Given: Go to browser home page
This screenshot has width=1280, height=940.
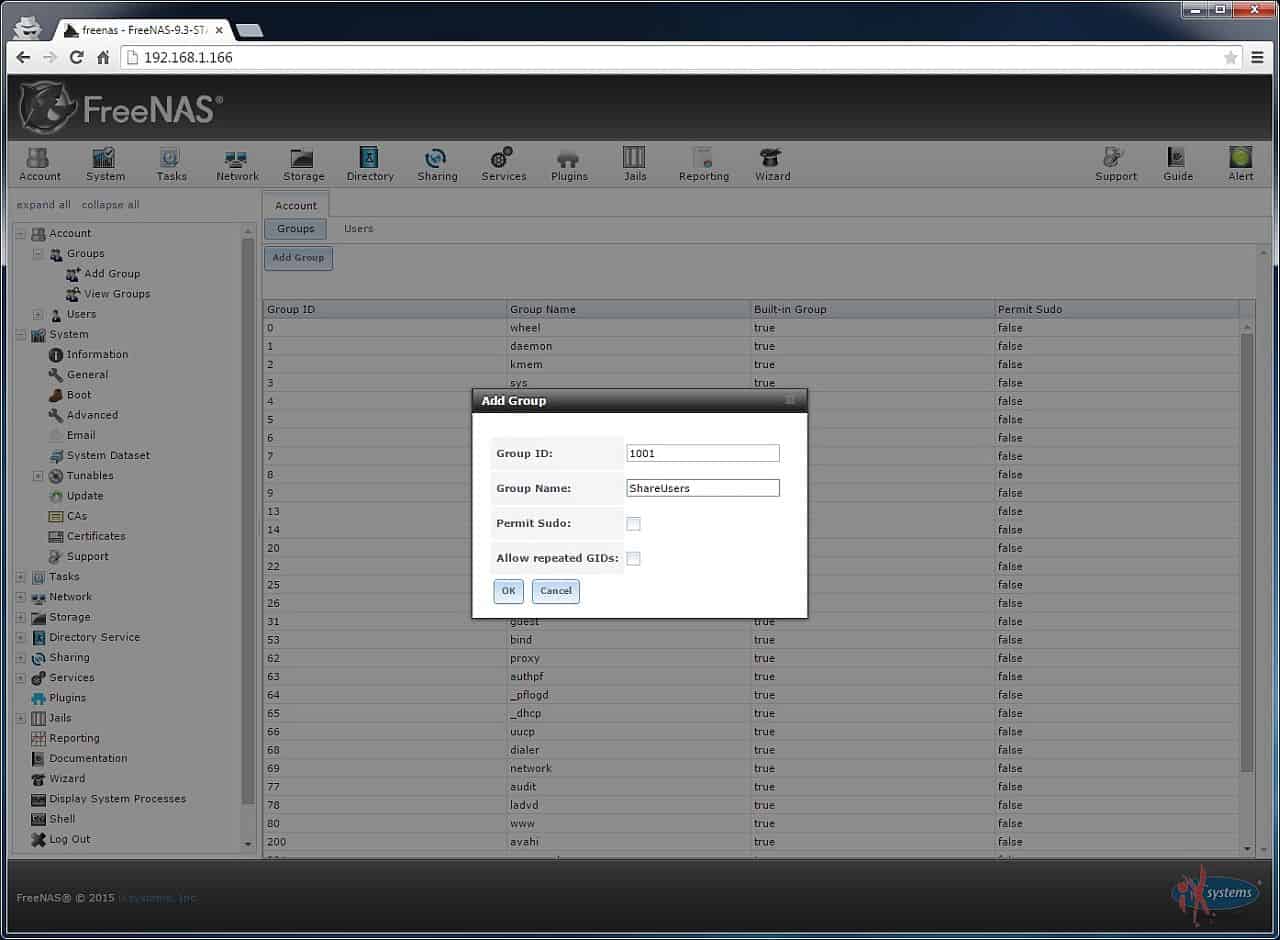Looking at the screenshot, I should [103, 58].
